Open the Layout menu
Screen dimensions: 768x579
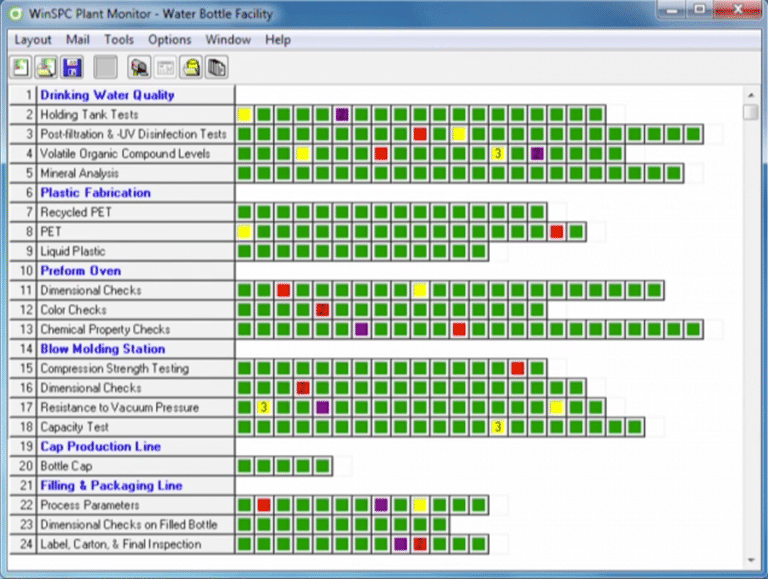click(33, 40)
